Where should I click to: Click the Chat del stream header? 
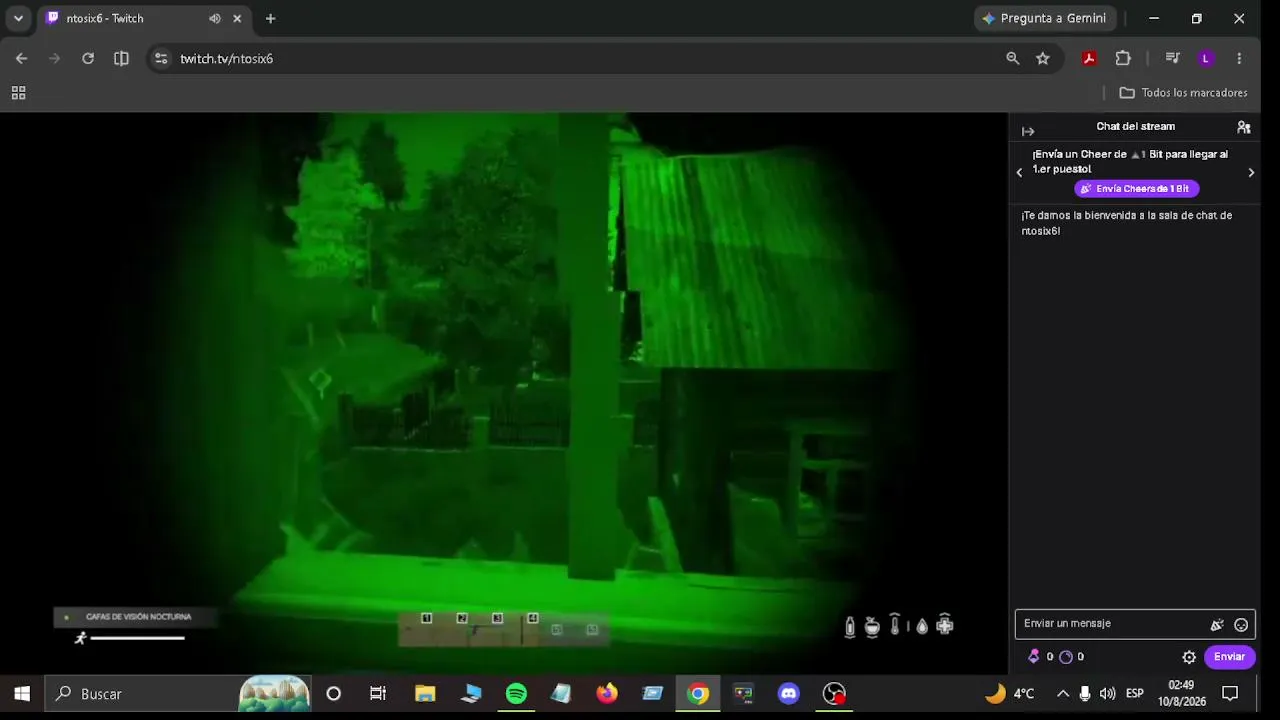1135,127
